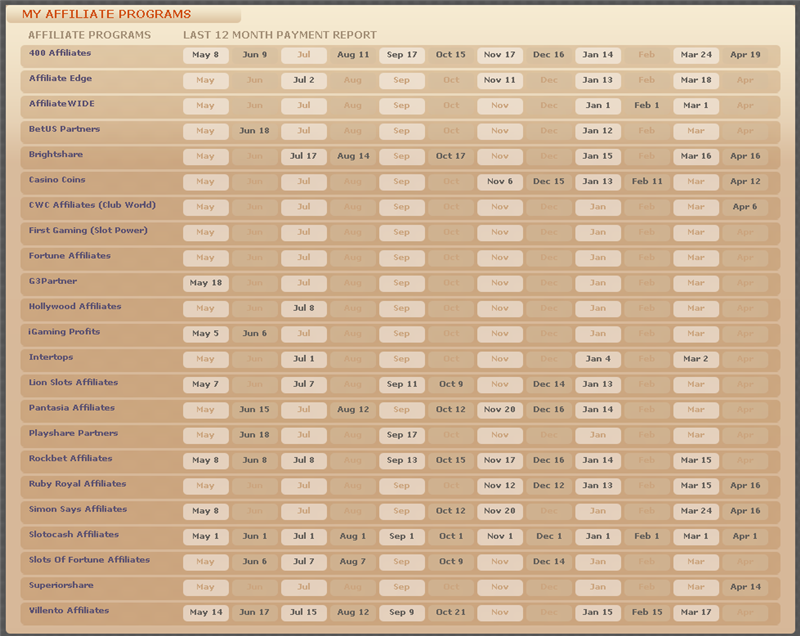Open Brightshare affiliate program
Image resolution: width=800 pixels, height=636 pixels.
pos(56,155)
